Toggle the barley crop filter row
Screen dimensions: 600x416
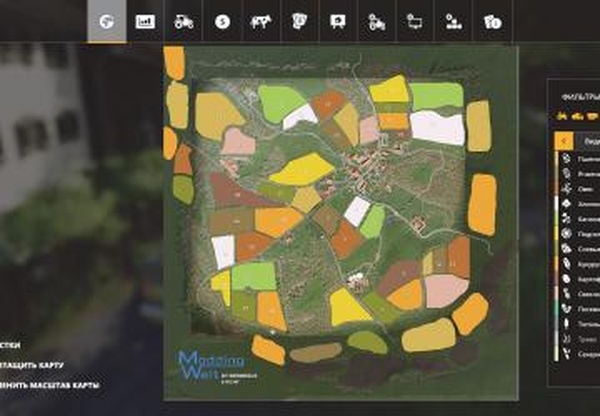[x=579, y=174]
